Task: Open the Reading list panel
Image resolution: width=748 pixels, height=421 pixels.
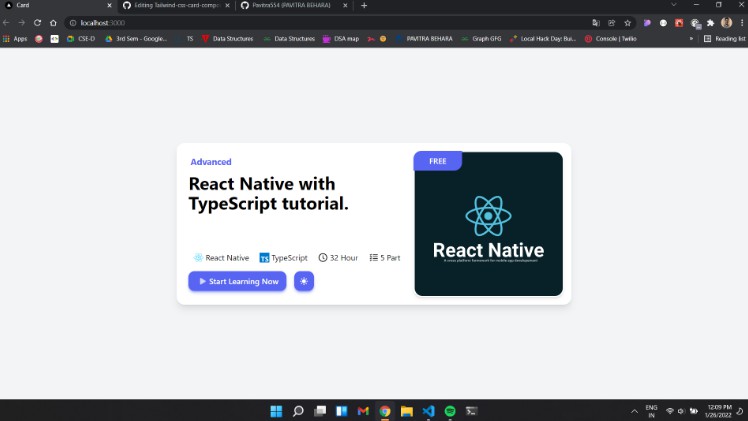Action: tap(725, 39)
